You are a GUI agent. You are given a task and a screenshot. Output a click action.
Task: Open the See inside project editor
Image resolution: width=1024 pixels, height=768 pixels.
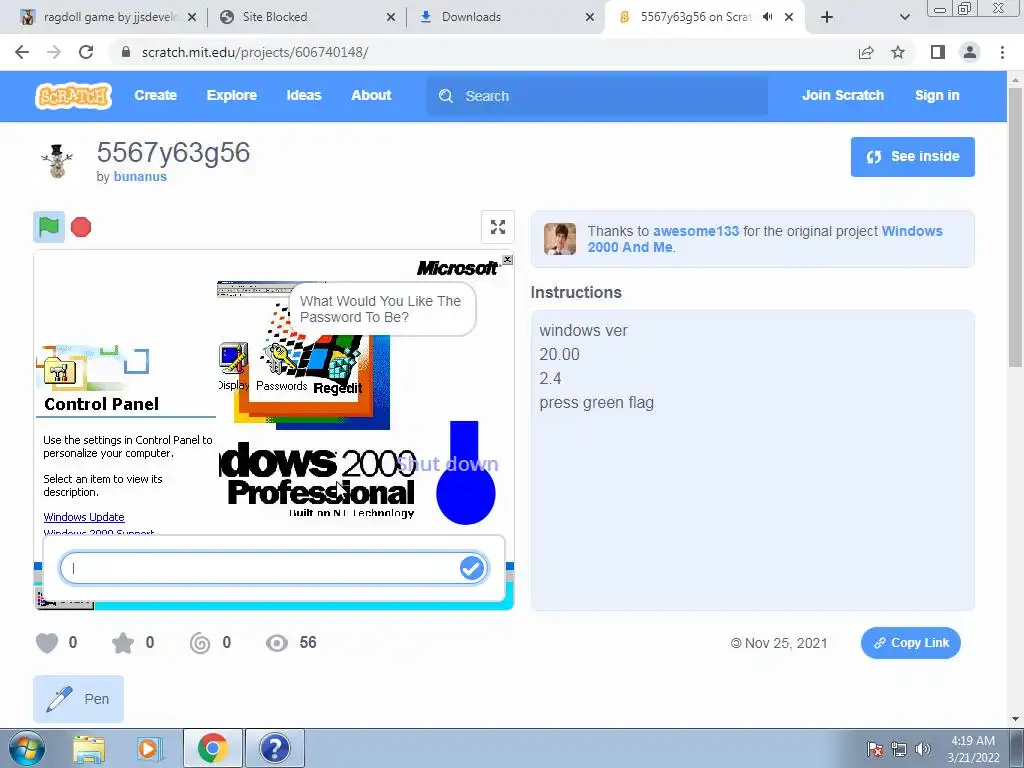coord(912,157)
